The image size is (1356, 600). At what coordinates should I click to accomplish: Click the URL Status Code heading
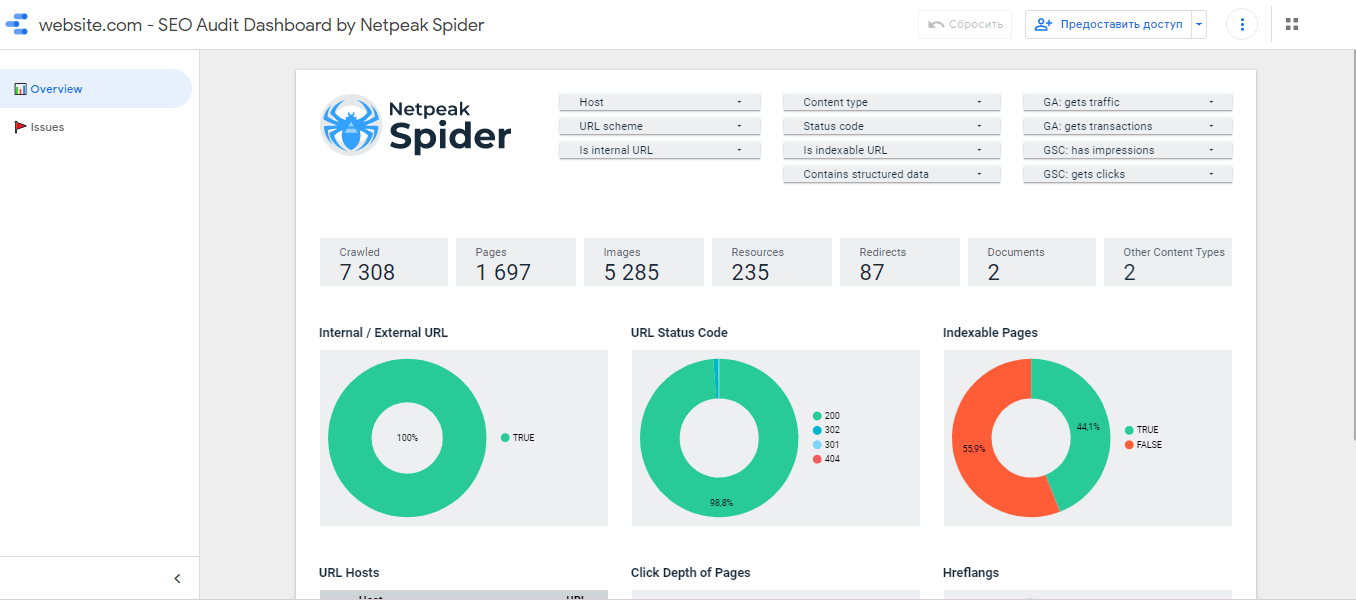(679, 333)
